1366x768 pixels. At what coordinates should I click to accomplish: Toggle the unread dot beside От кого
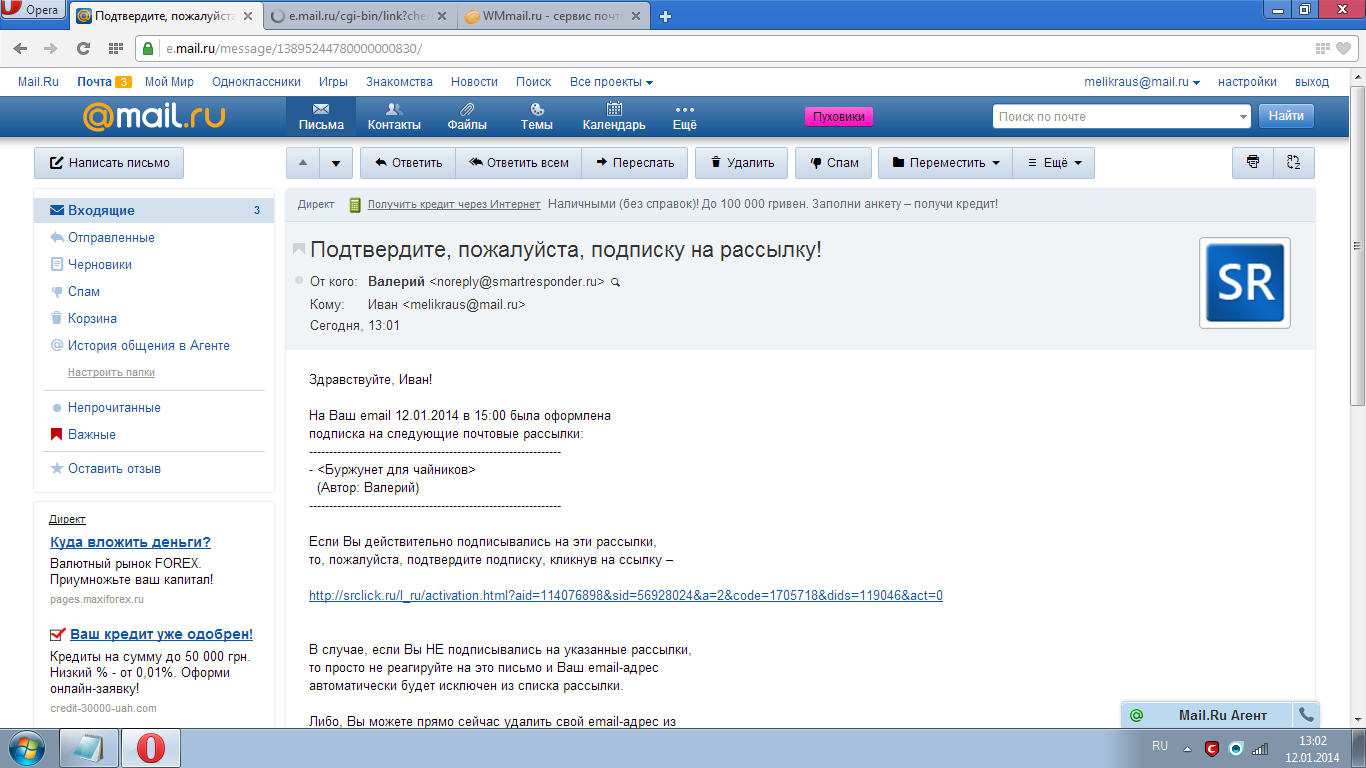coord(299,281)
